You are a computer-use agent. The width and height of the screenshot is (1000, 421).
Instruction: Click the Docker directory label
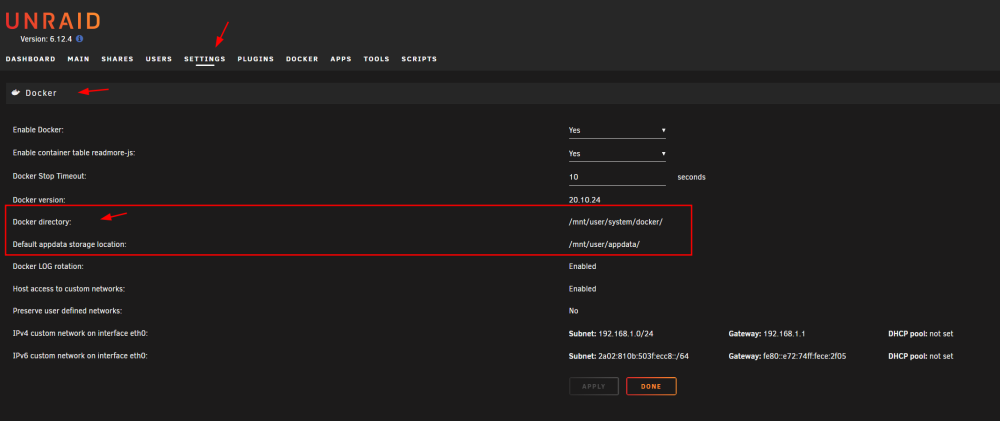tap(42, 222)
